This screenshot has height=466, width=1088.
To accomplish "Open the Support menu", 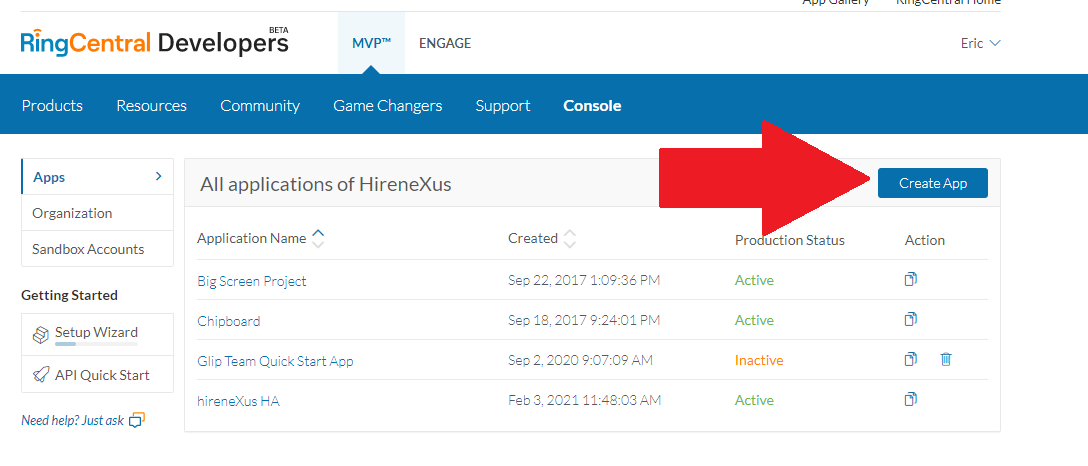I will [x=503, y=105].
